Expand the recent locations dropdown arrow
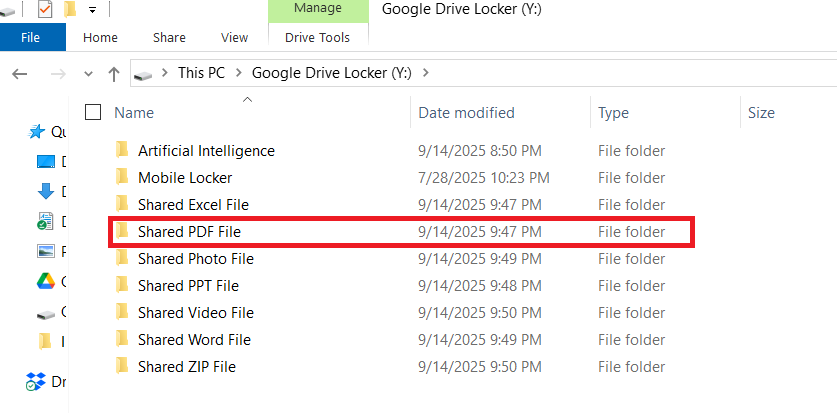This screenshot has height=413, width=838. [x=88, y=73]
